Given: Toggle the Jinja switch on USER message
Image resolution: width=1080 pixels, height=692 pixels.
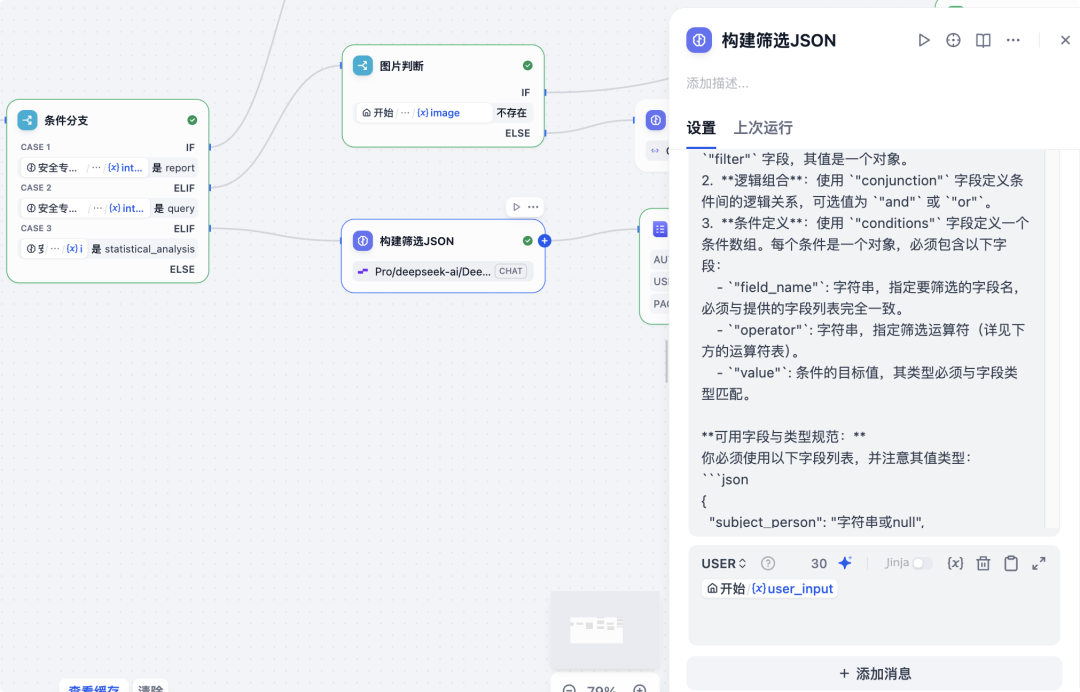Looking at the screenshot, I should point(922,563).
